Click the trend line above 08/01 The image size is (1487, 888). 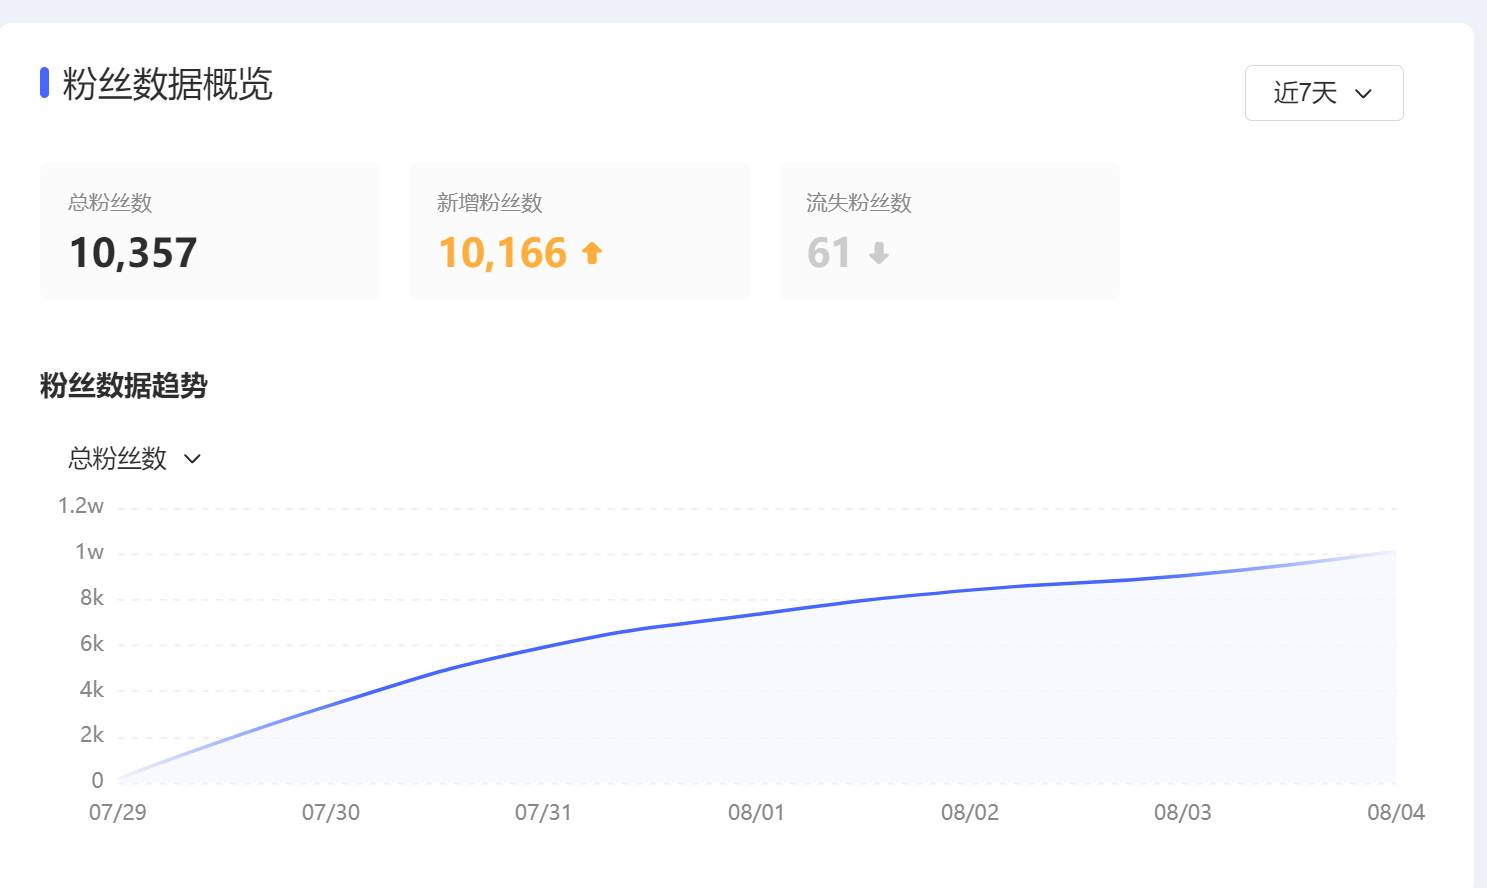tap(757, 614)
